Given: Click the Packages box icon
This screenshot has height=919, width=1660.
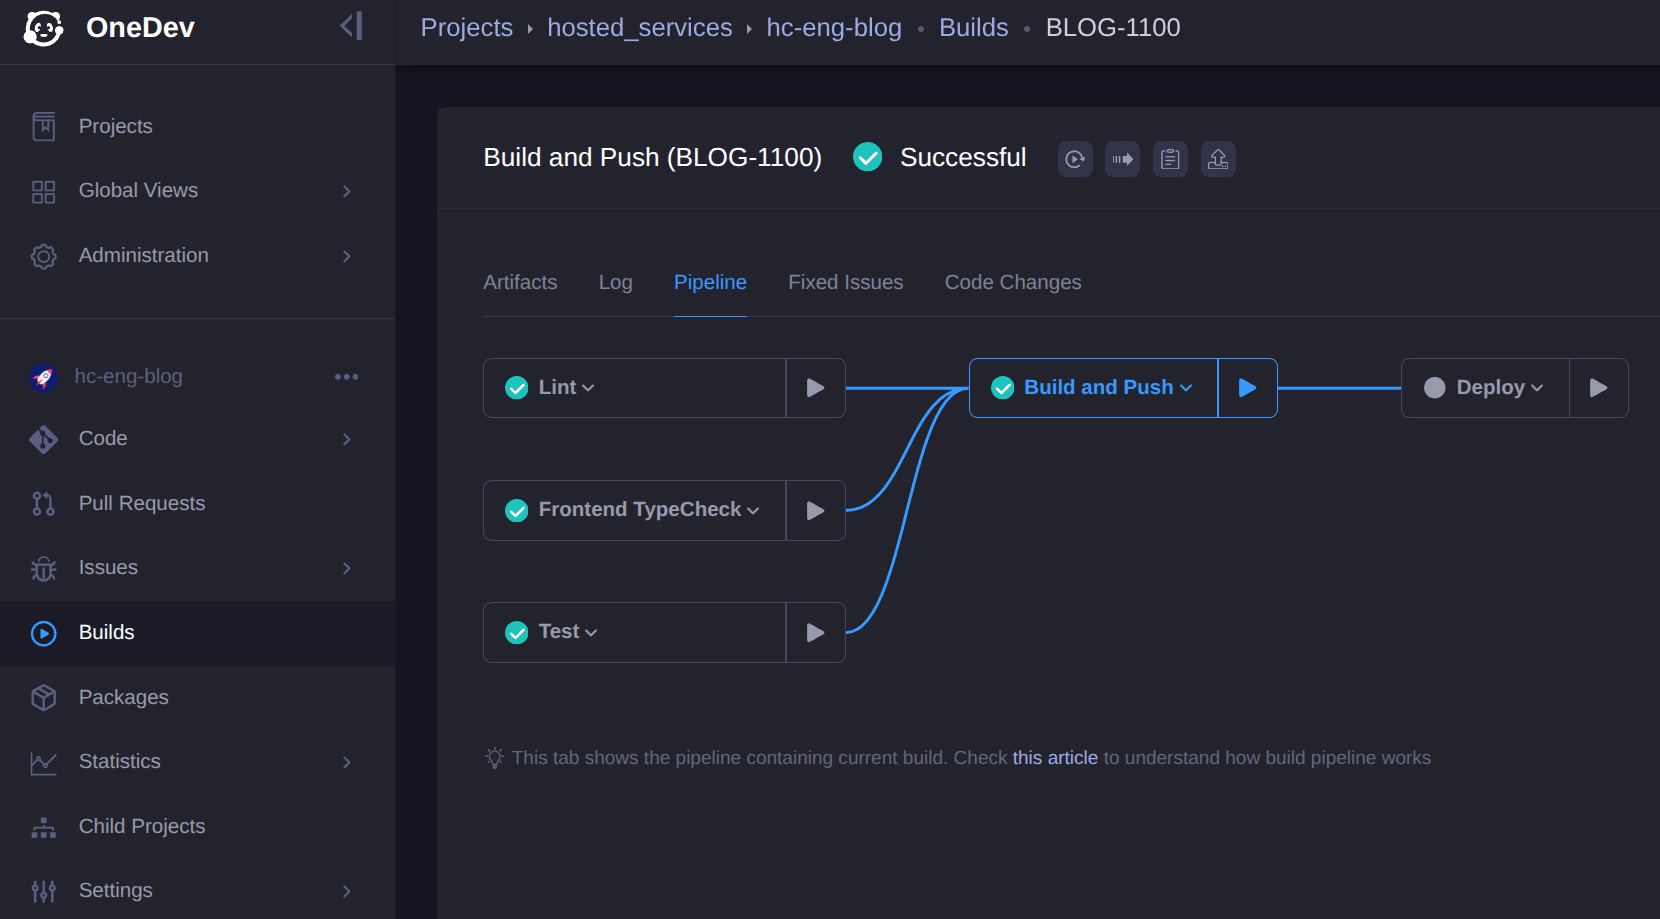Looking at the screenshot, I should pyautogui.click(x=44, y=697).
